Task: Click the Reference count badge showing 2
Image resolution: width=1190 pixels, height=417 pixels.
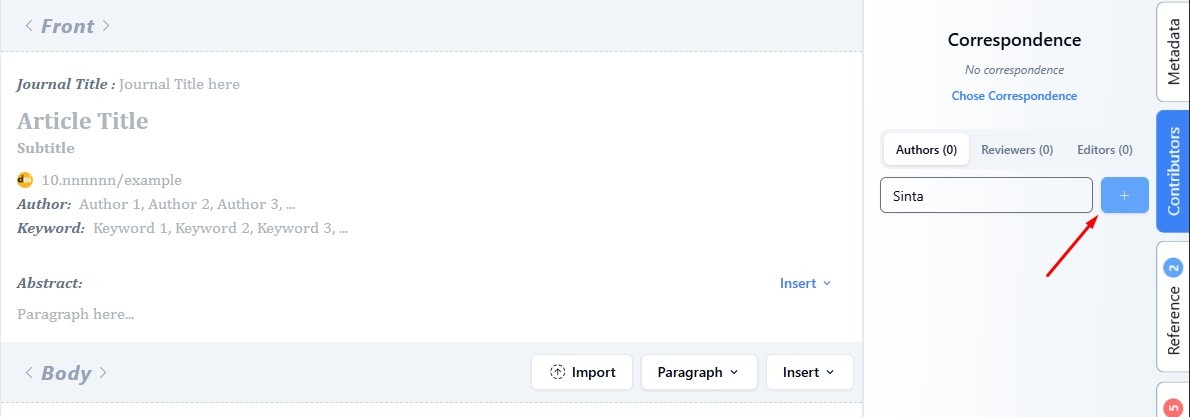Action: 1174,268
